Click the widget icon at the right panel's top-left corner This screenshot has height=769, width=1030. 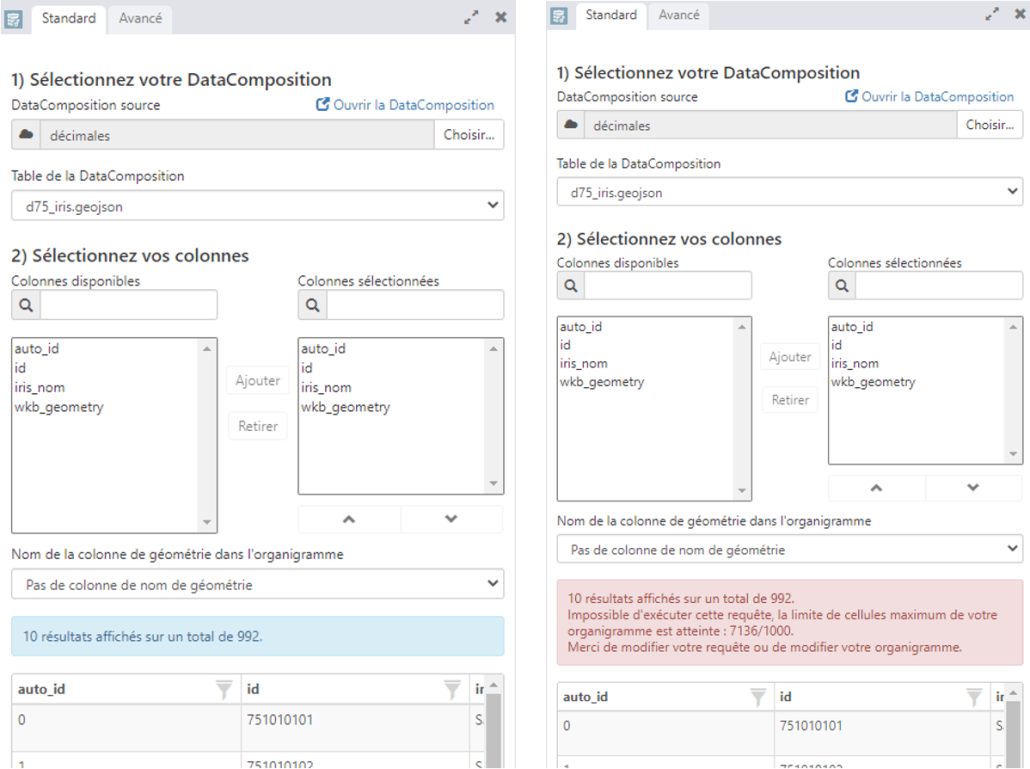[559, 16]
